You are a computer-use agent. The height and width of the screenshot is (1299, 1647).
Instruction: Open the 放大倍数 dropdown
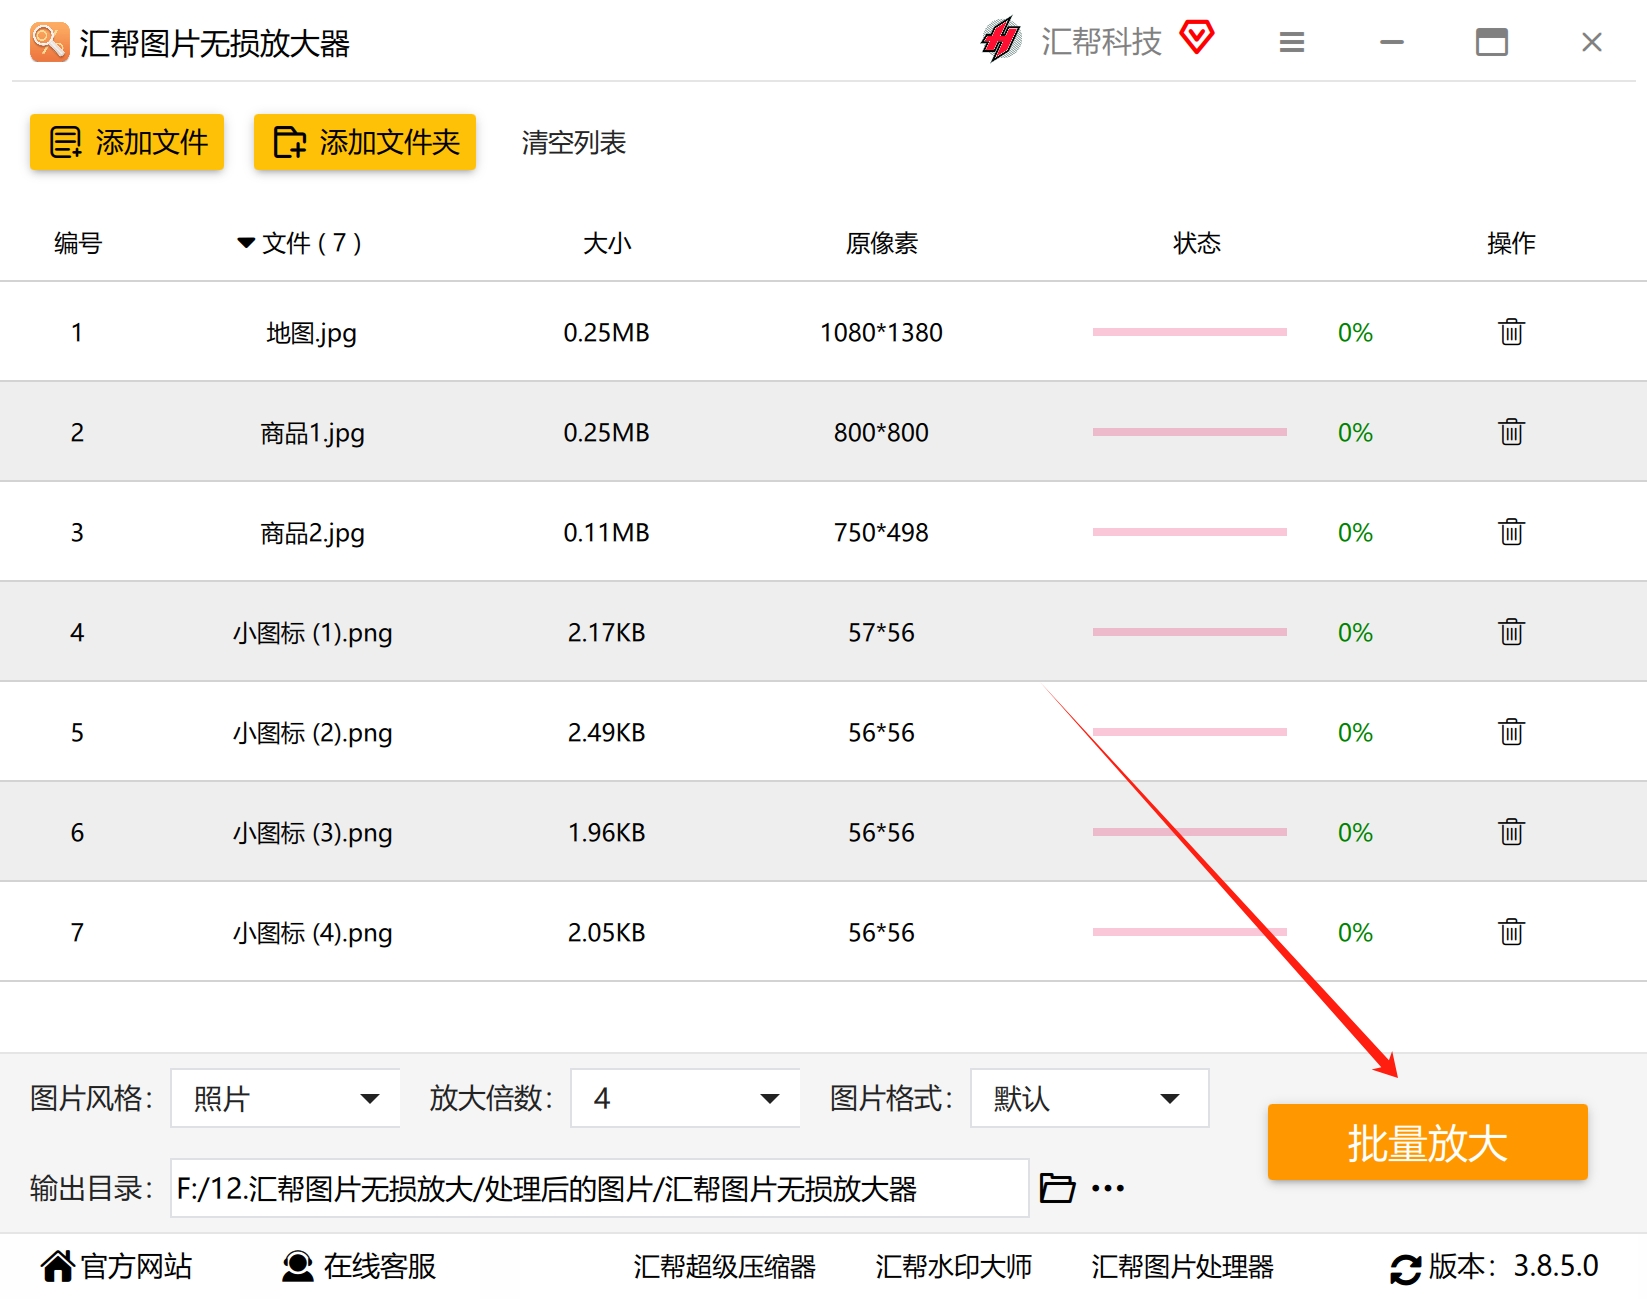pyautogui.click(x=685, y=1098)
